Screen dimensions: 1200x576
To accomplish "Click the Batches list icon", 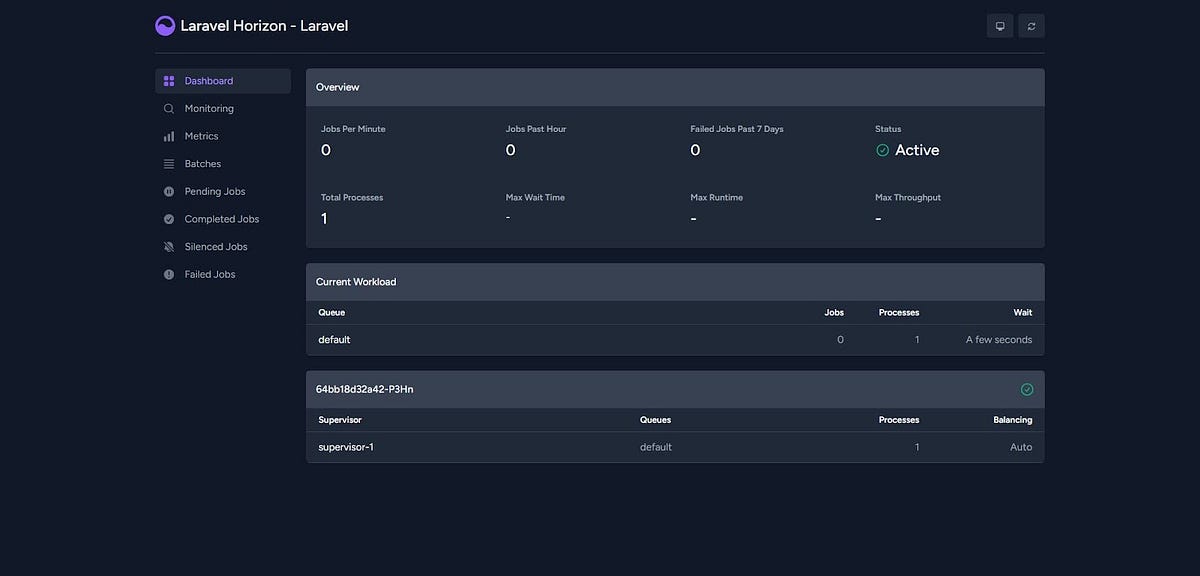I will point(168,163).
